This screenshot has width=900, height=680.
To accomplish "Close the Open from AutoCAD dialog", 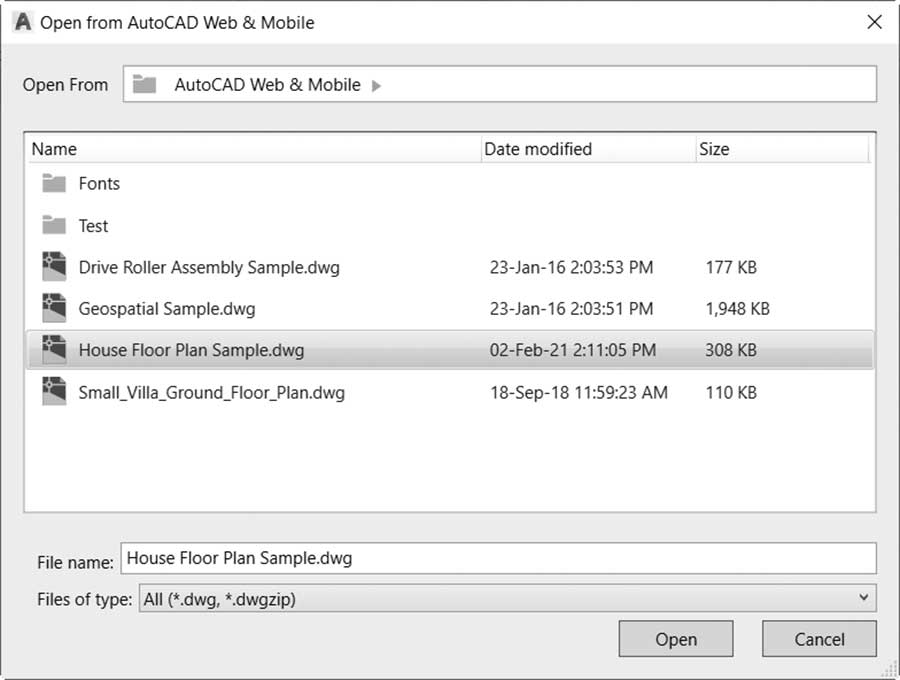I will [874, 22].
